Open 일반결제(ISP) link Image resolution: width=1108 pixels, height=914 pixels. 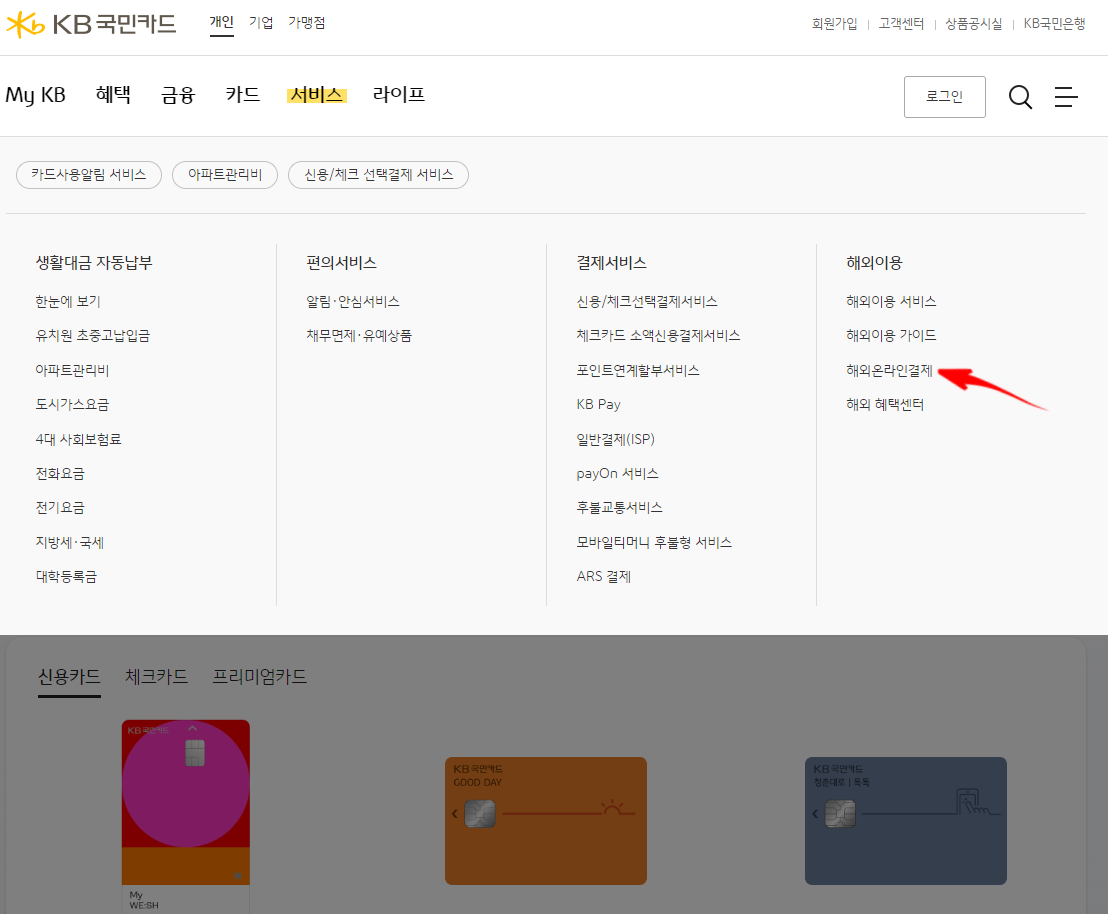[x=615, y=439]
